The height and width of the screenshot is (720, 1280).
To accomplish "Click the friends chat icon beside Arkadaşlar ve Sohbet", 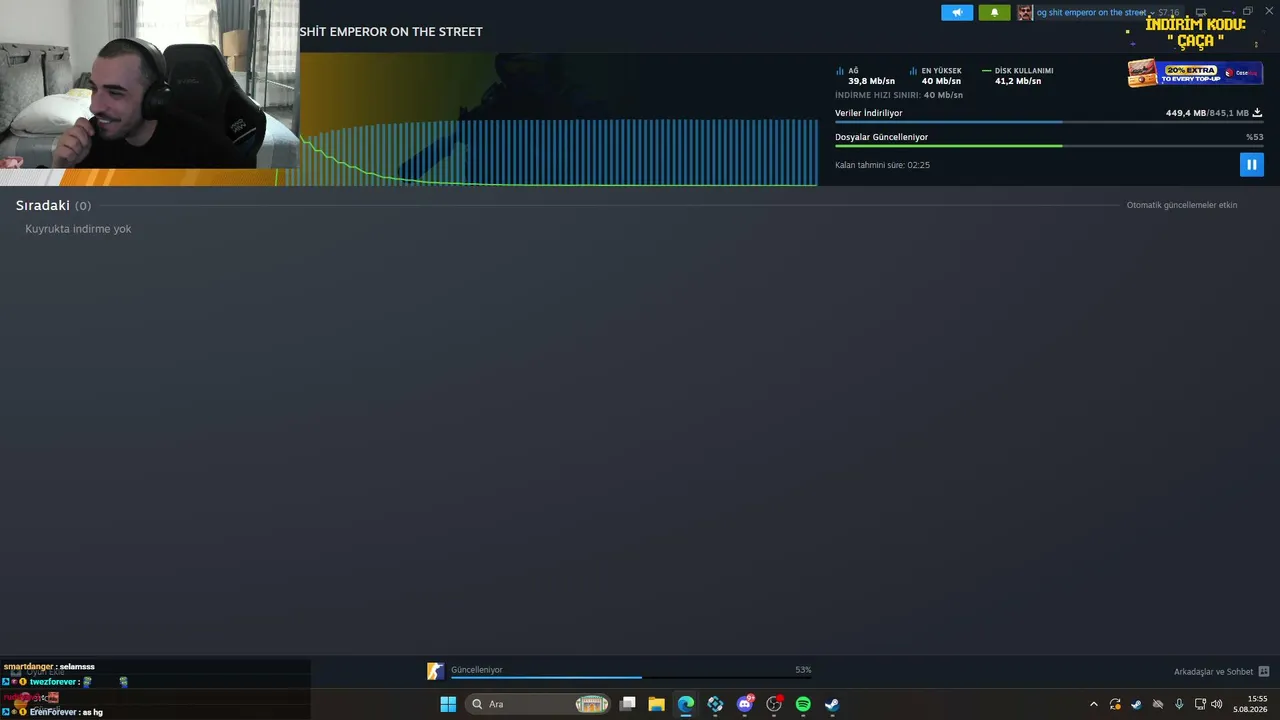I will 1263,672.
